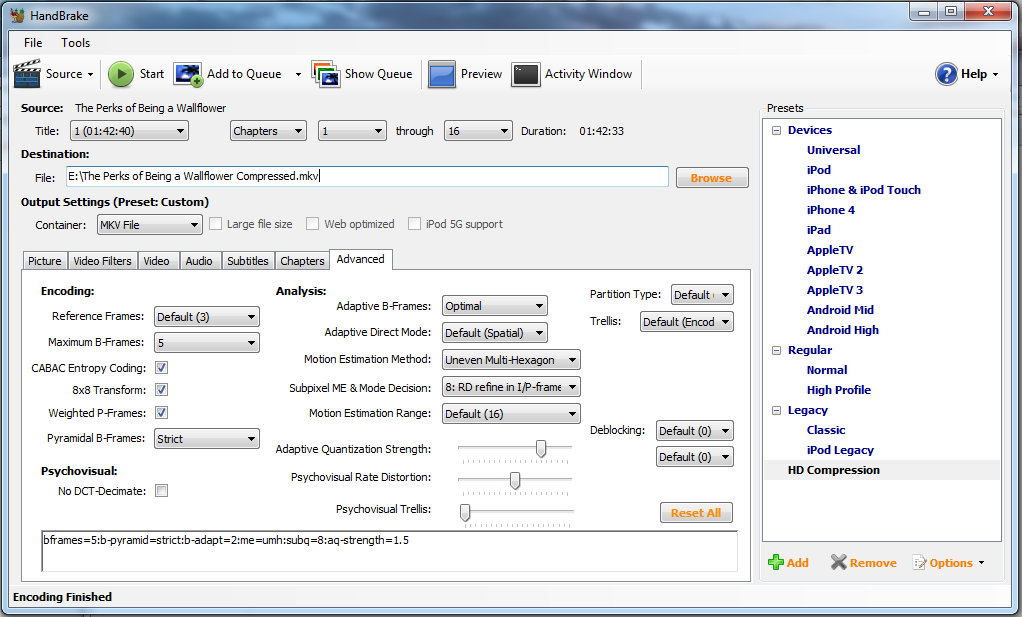The height and width of the screenshot is (617, 1022).
Task: Click the Browse button
Action: click(712, 178)
